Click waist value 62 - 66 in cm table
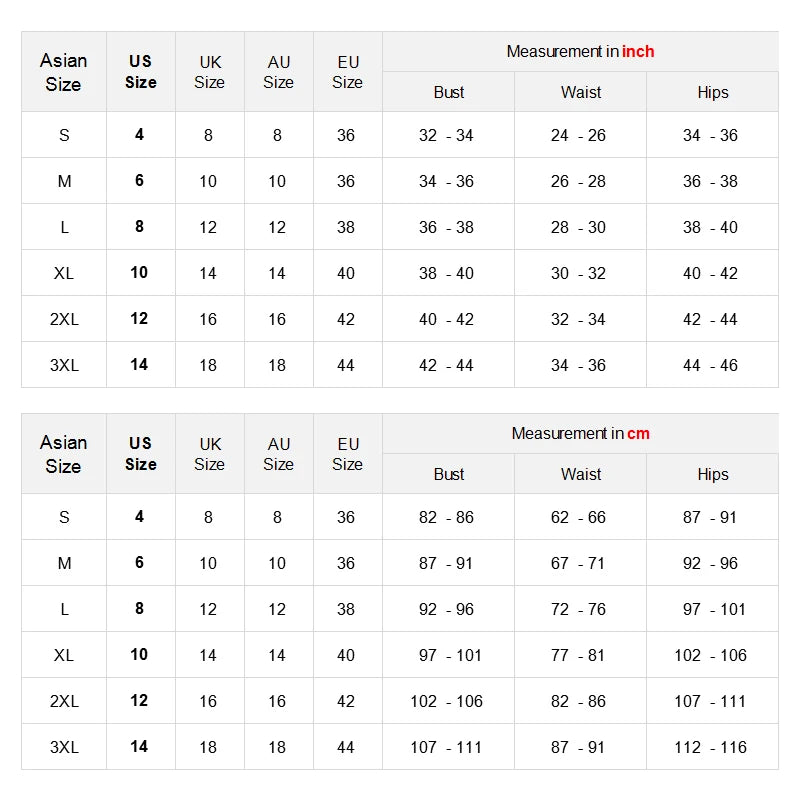 pyautogui.click(x=578, y=517)
